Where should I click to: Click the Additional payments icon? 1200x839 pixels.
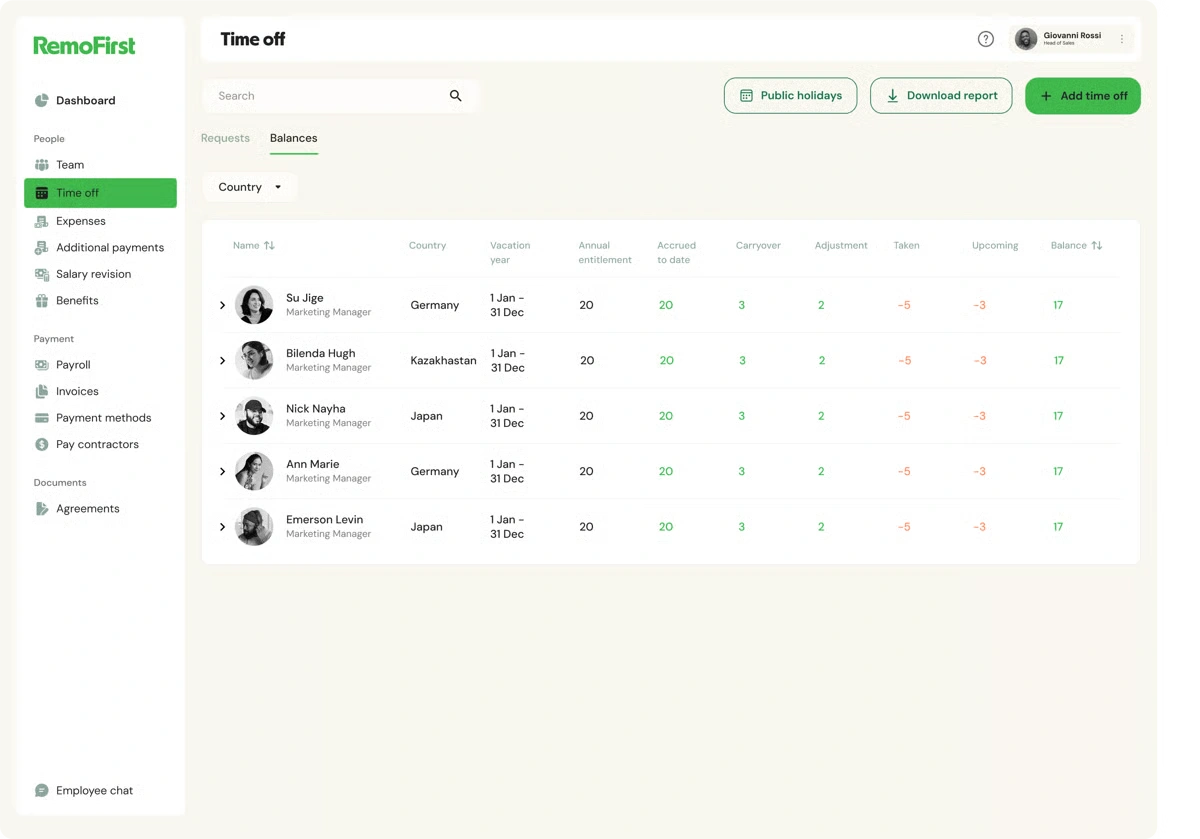[42, 247]
